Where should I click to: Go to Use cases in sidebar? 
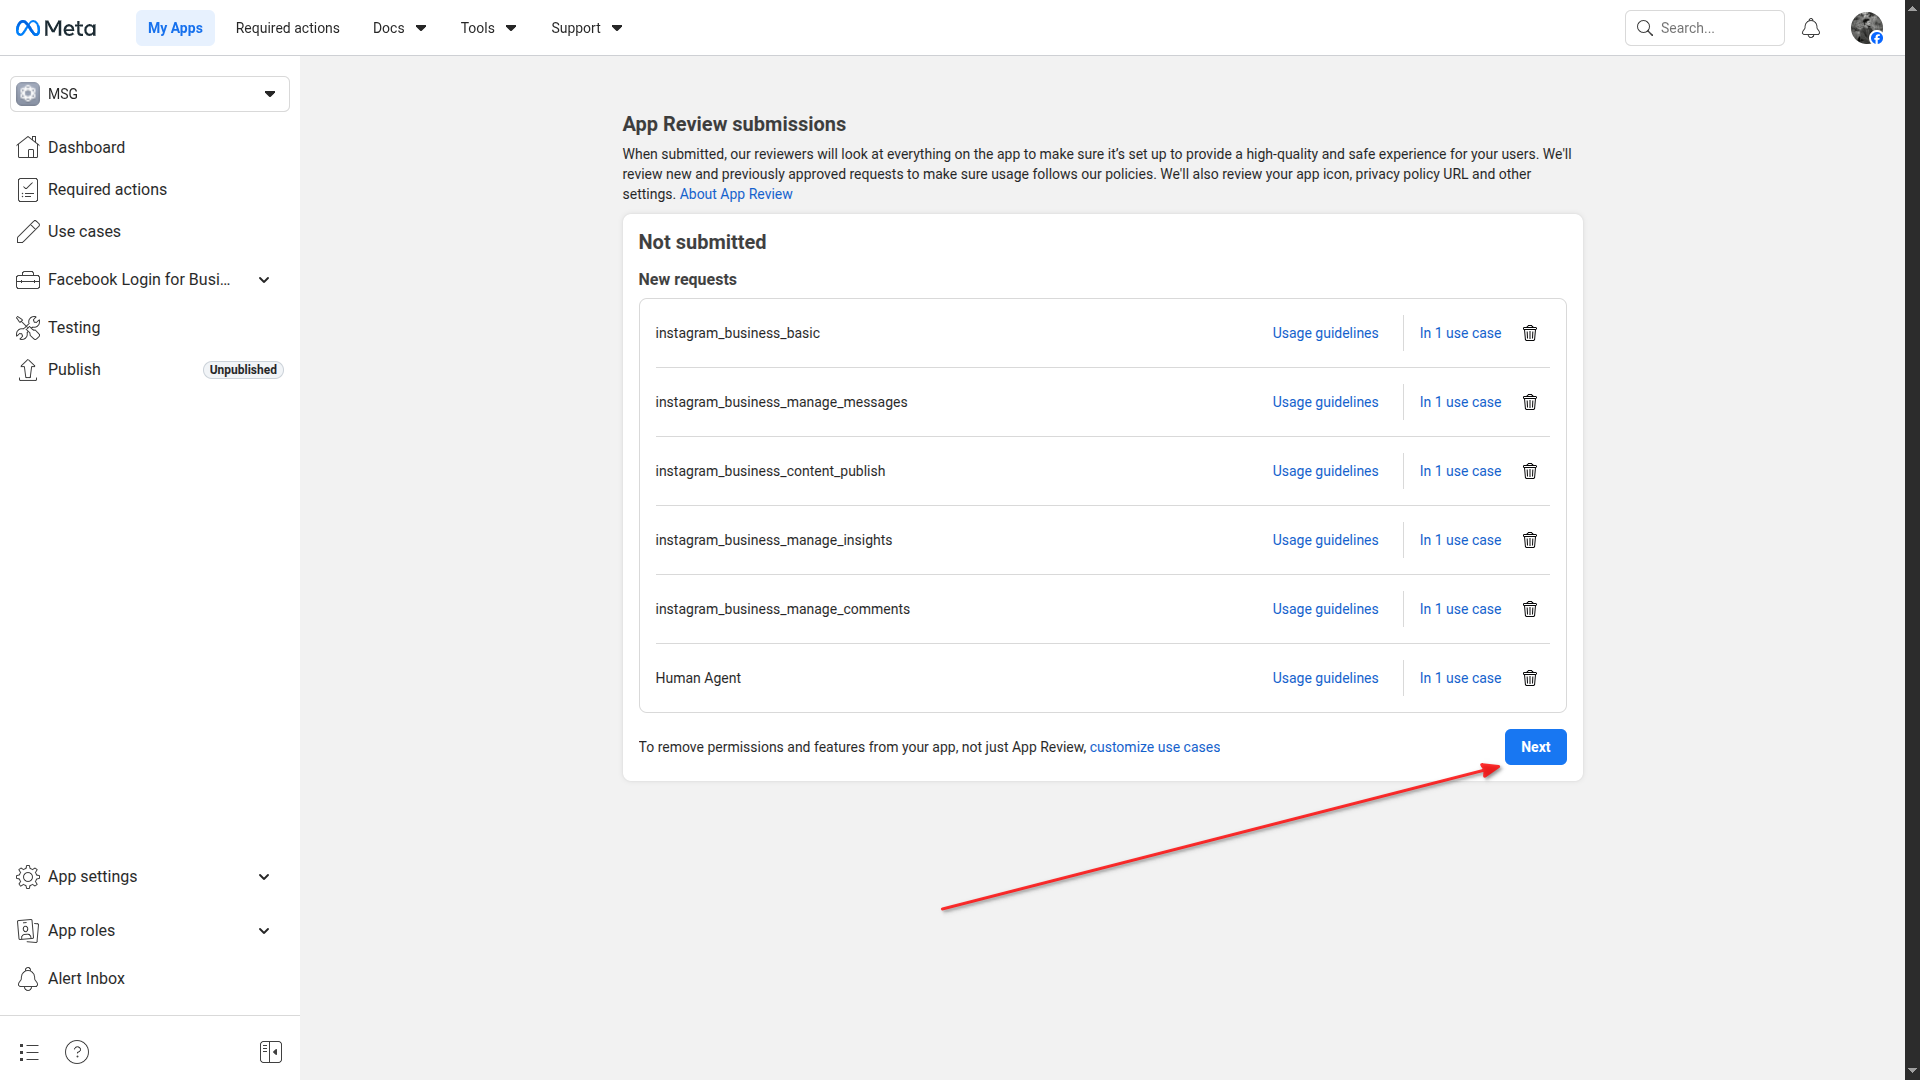click(x=84, y=232)
